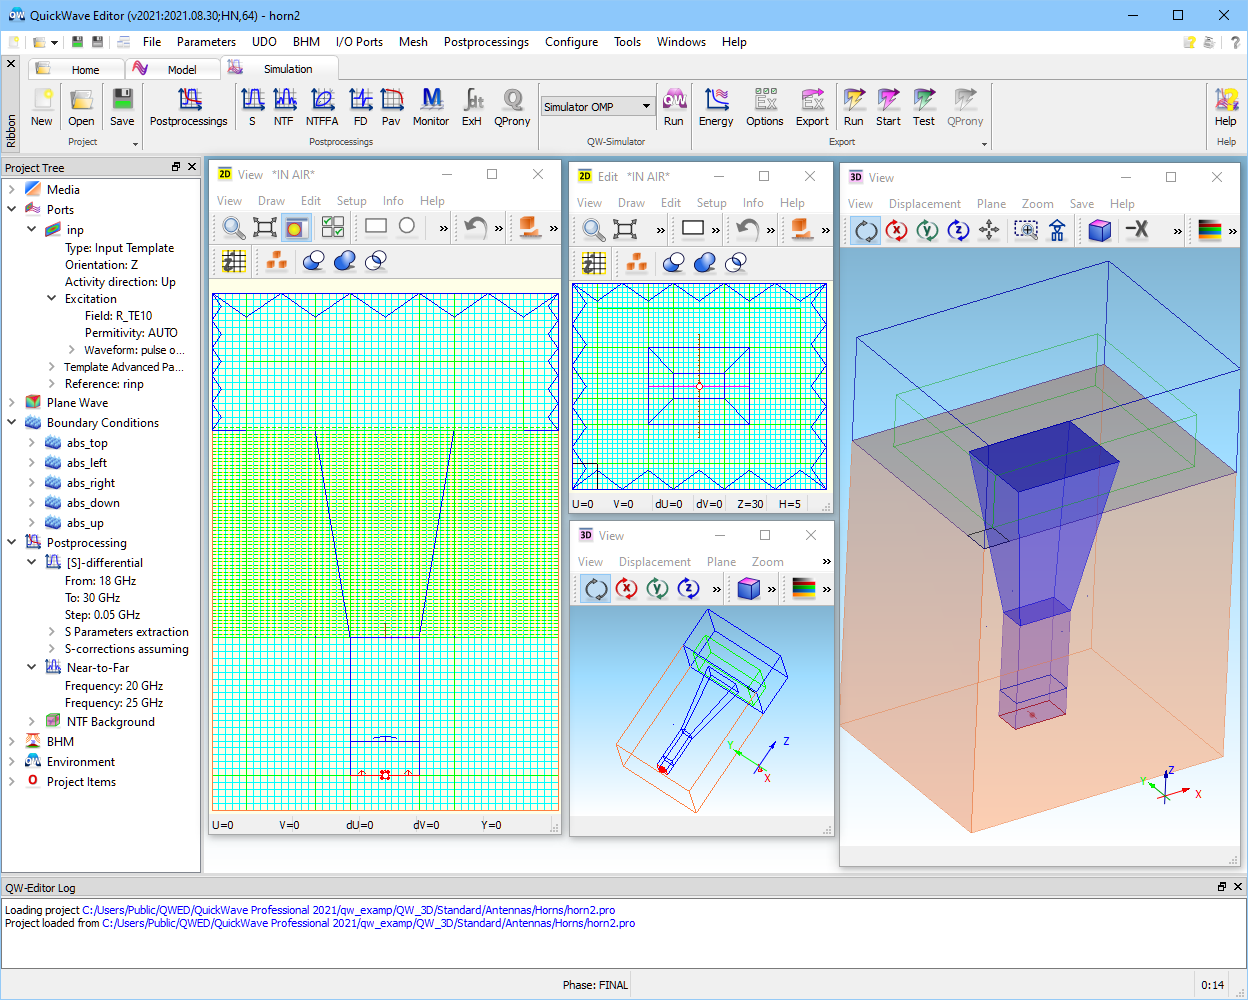
Task: Toggle the mesh grid icon in 2D View window
Action: (x=234, y=262)
